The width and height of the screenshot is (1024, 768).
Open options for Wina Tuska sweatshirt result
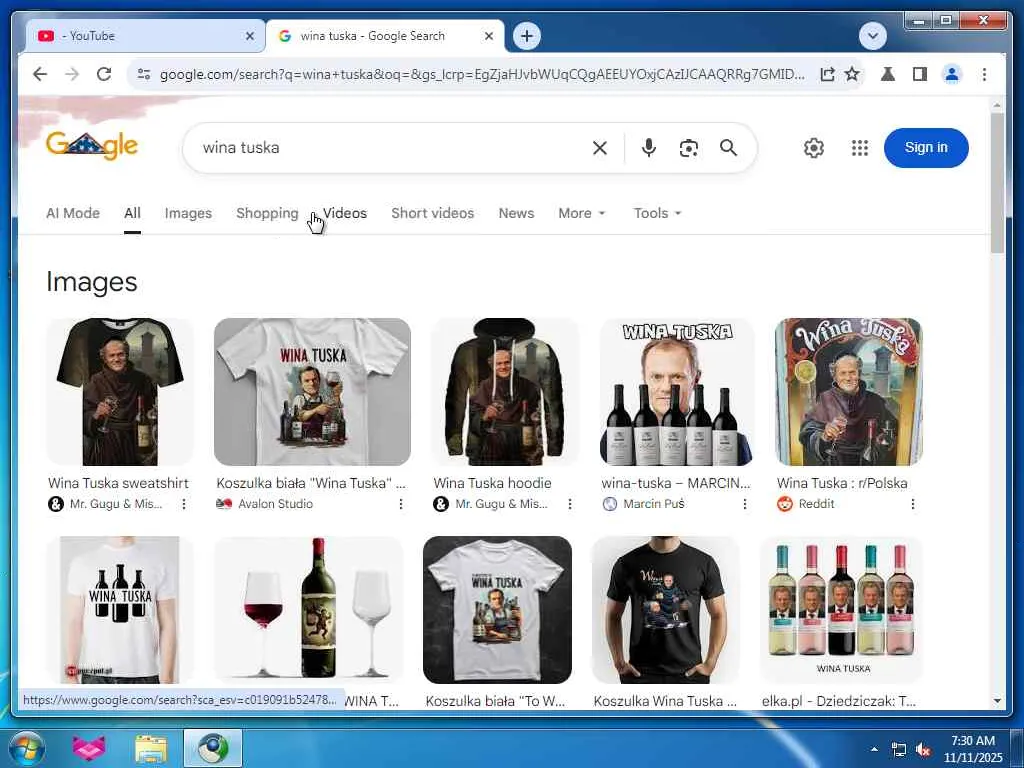(184, 504)
